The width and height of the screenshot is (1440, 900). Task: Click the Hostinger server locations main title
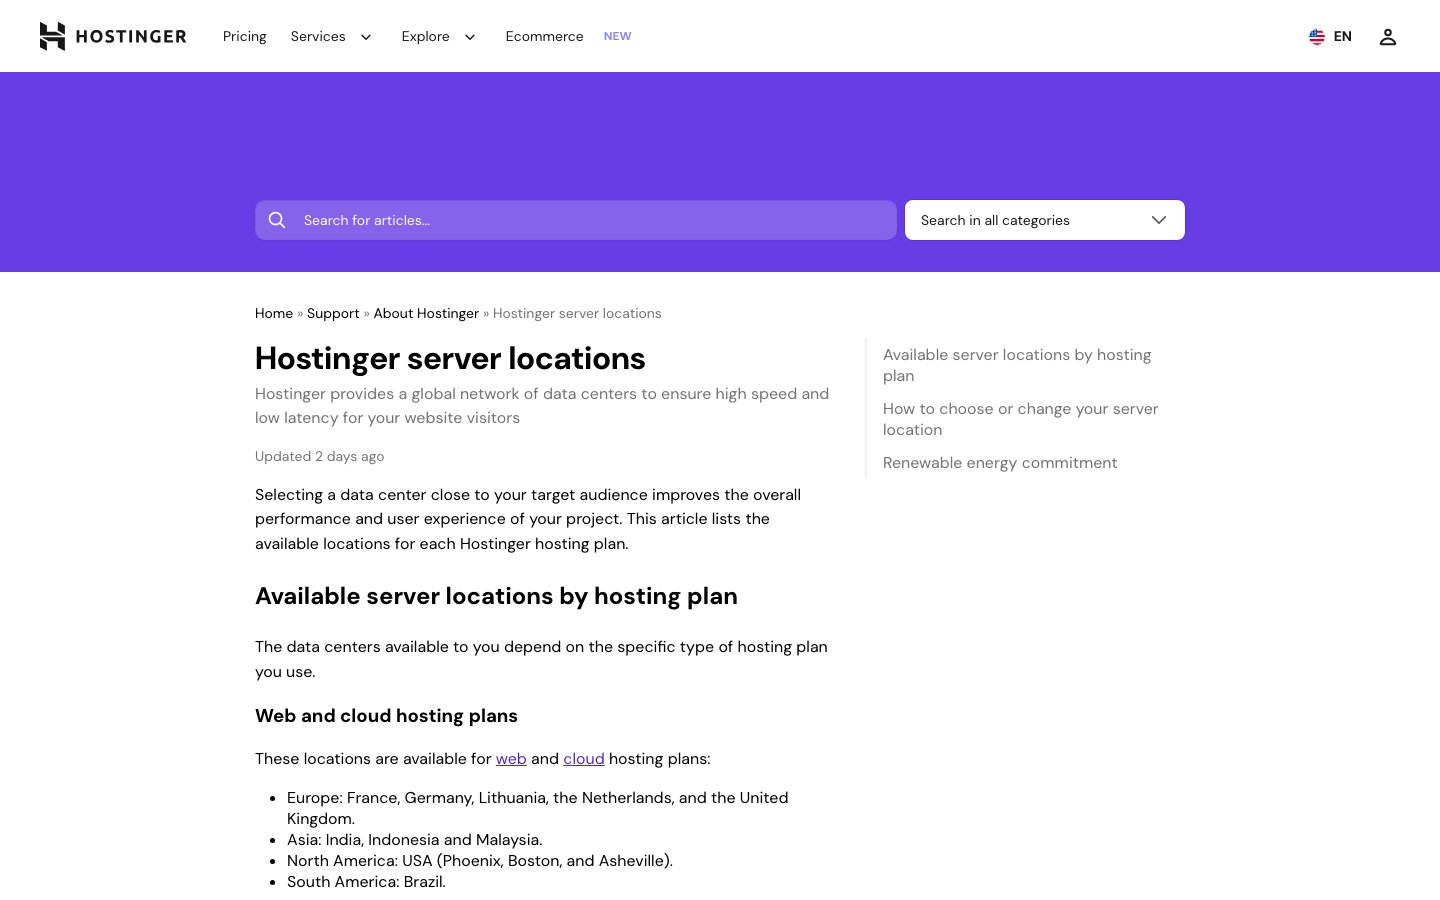[450, 358]
